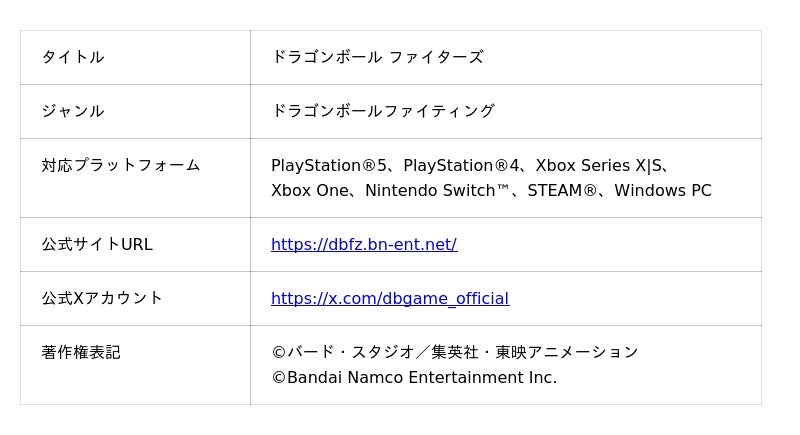Click the タイトル row label

pos(72,57)
